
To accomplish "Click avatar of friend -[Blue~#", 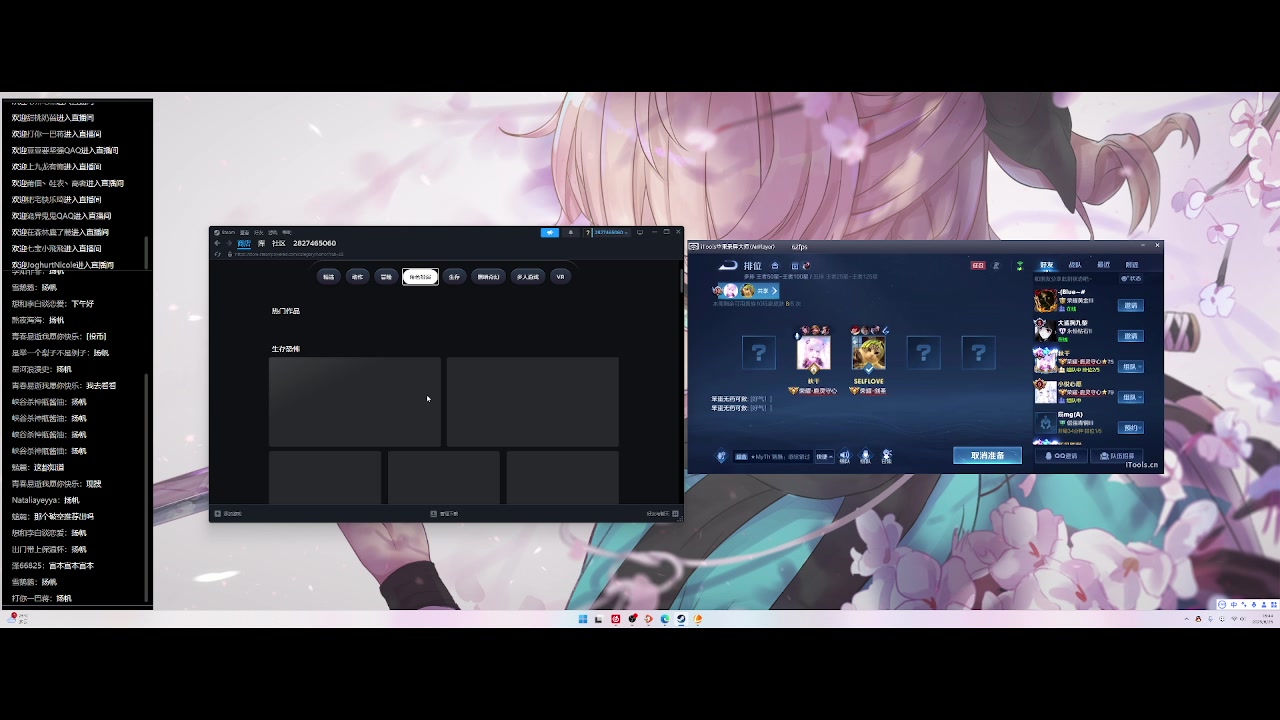I will [1045, 301].
